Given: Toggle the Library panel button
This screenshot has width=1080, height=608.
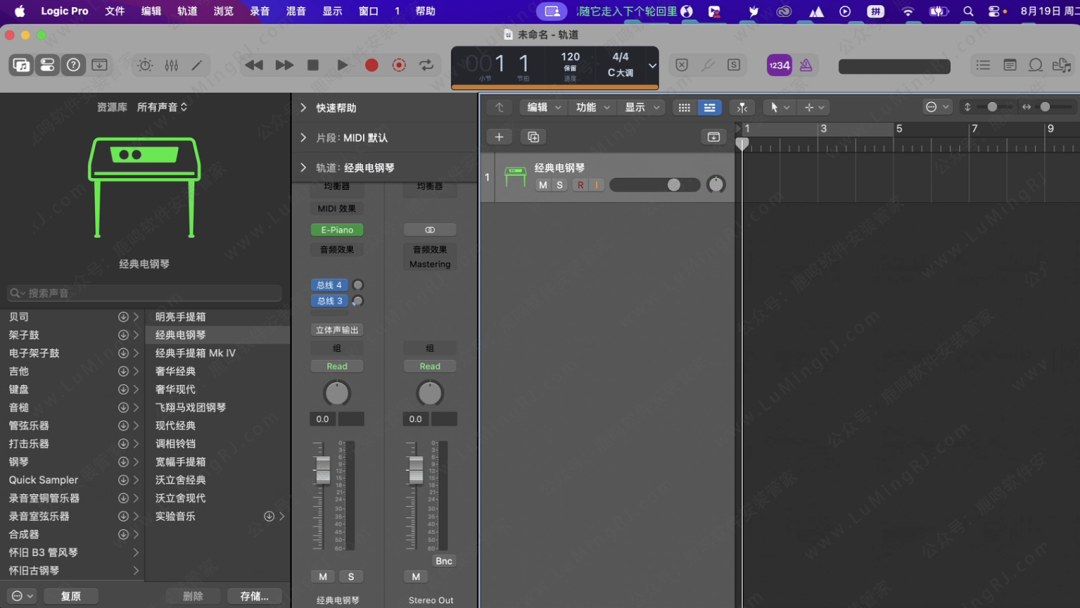Looking at the screenshot, I should click(x=21, y=65).
